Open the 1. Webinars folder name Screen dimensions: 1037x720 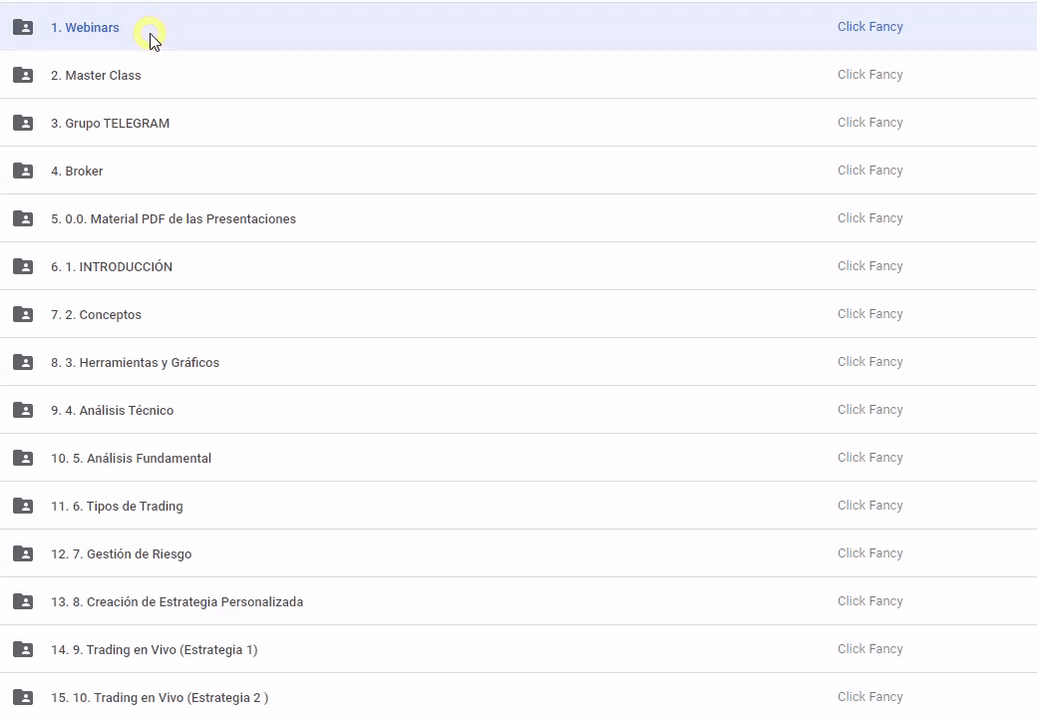[85, 28]
